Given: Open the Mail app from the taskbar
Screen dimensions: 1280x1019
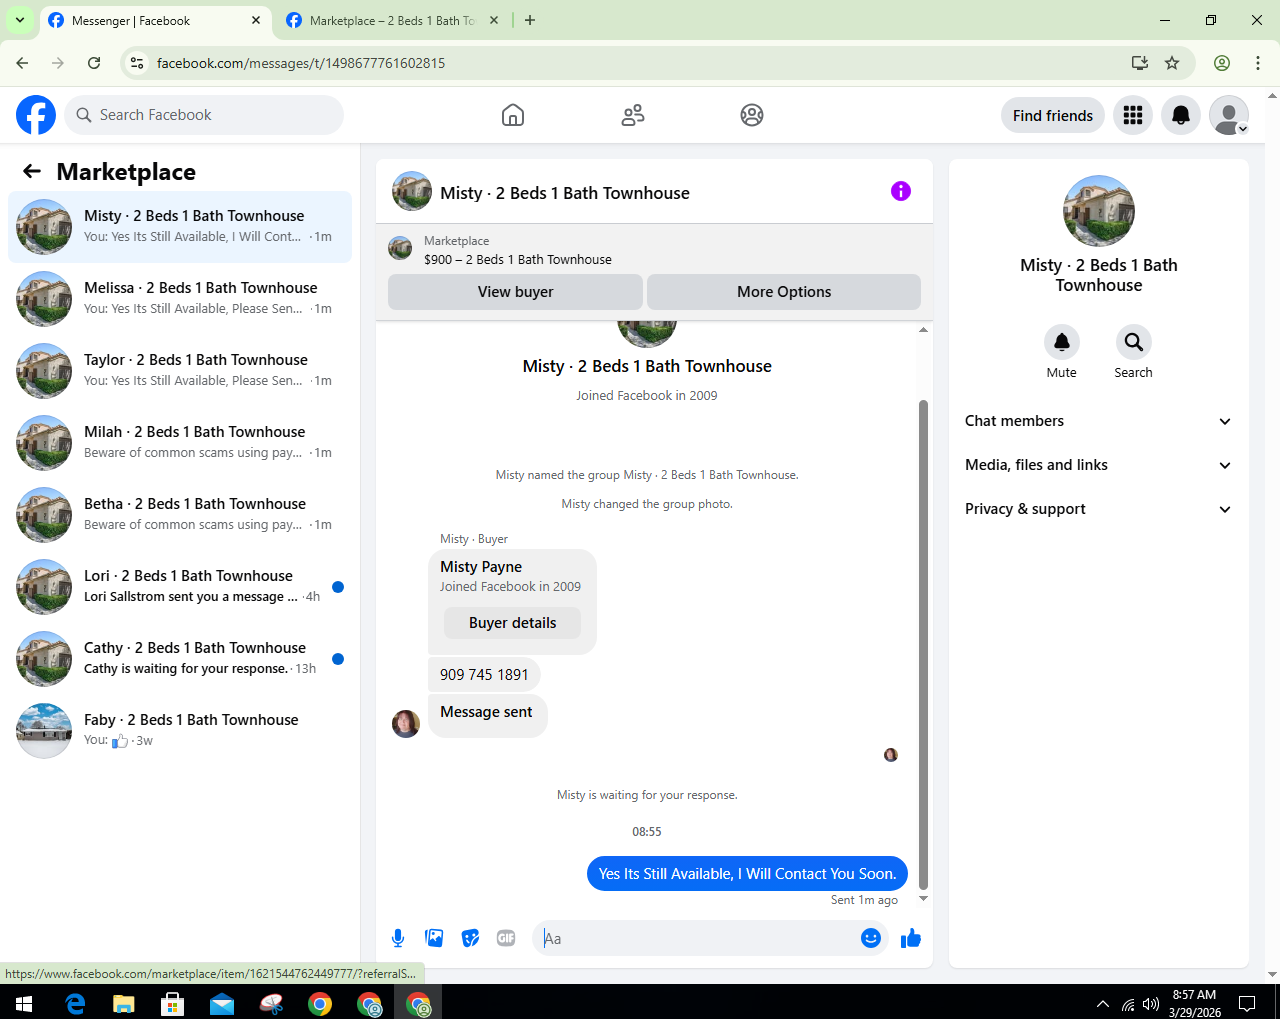Looking at the screenshot, I should point(222,1003).
